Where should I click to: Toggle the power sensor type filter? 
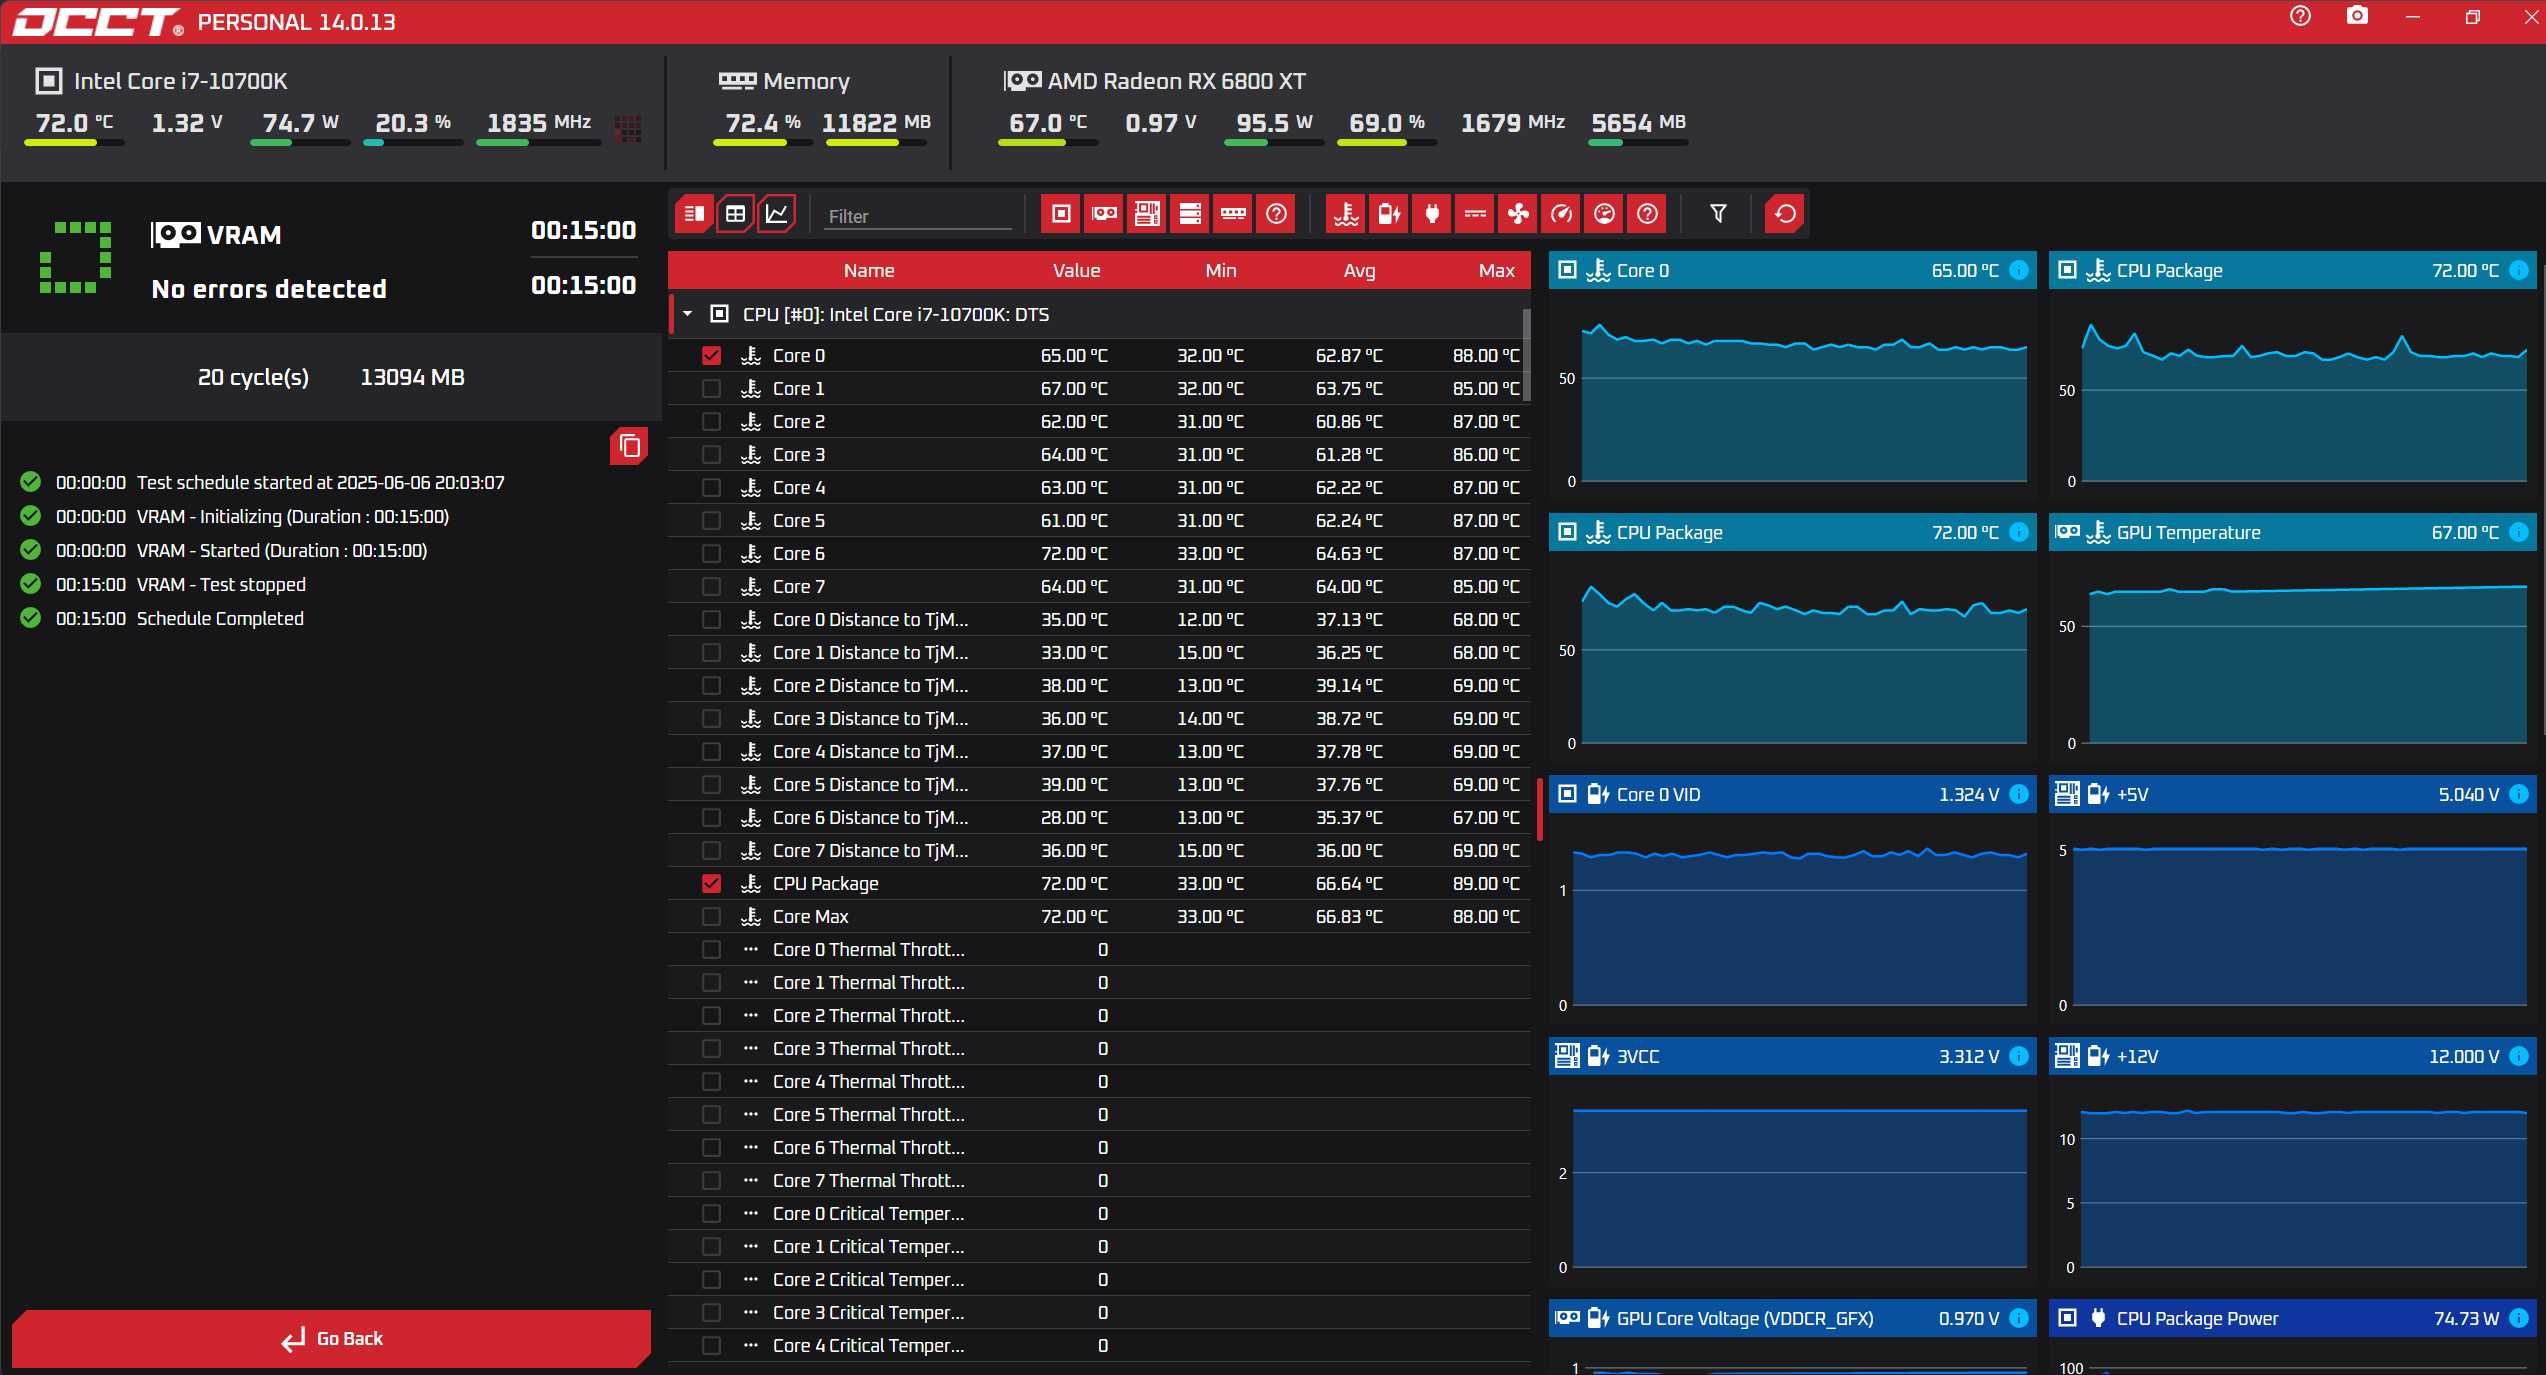click(x=1432, y=214)
